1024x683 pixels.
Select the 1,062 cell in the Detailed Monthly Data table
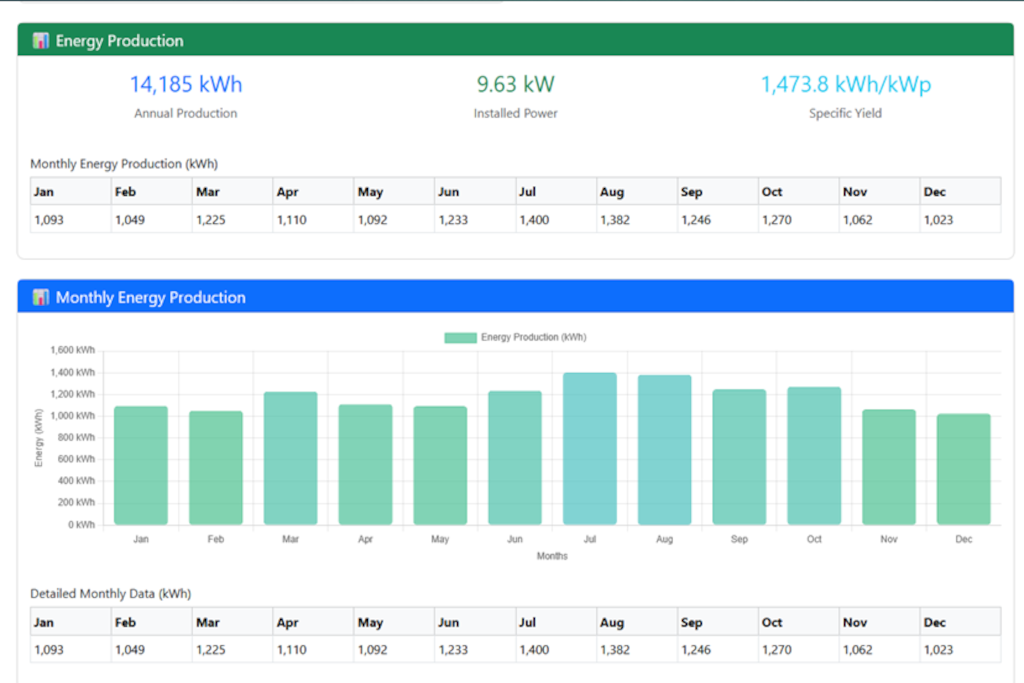[879, 650]
